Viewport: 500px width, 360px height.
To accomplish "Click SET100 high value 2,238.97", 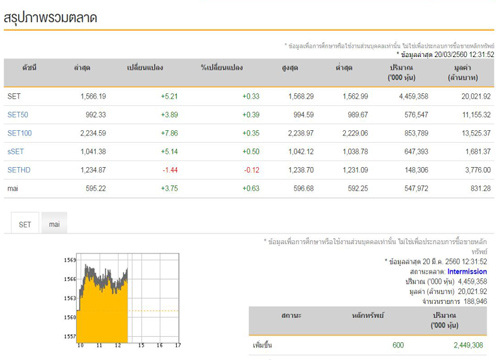I will click(x=301, y=133).
